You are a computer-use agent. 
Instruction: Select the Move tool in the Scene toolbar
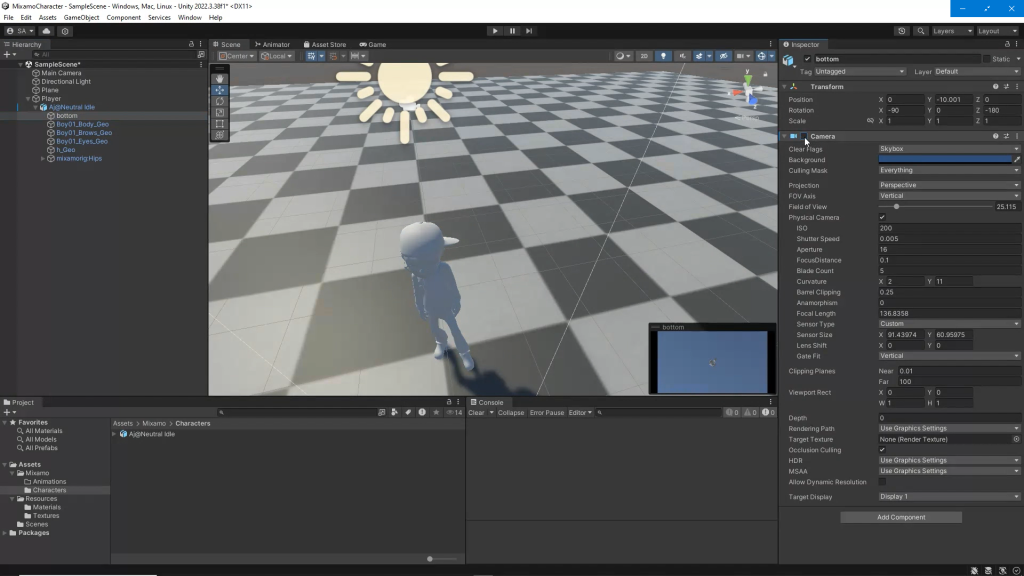point(220,90)
